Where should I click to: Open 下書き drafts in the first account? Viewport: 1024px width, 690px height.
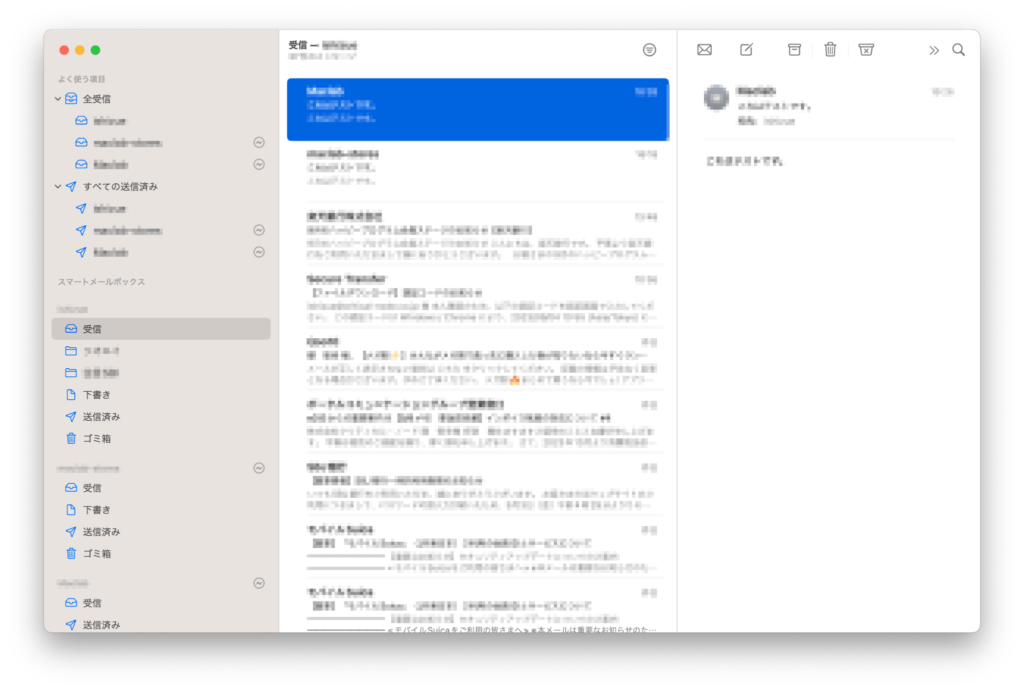[161, 394]
